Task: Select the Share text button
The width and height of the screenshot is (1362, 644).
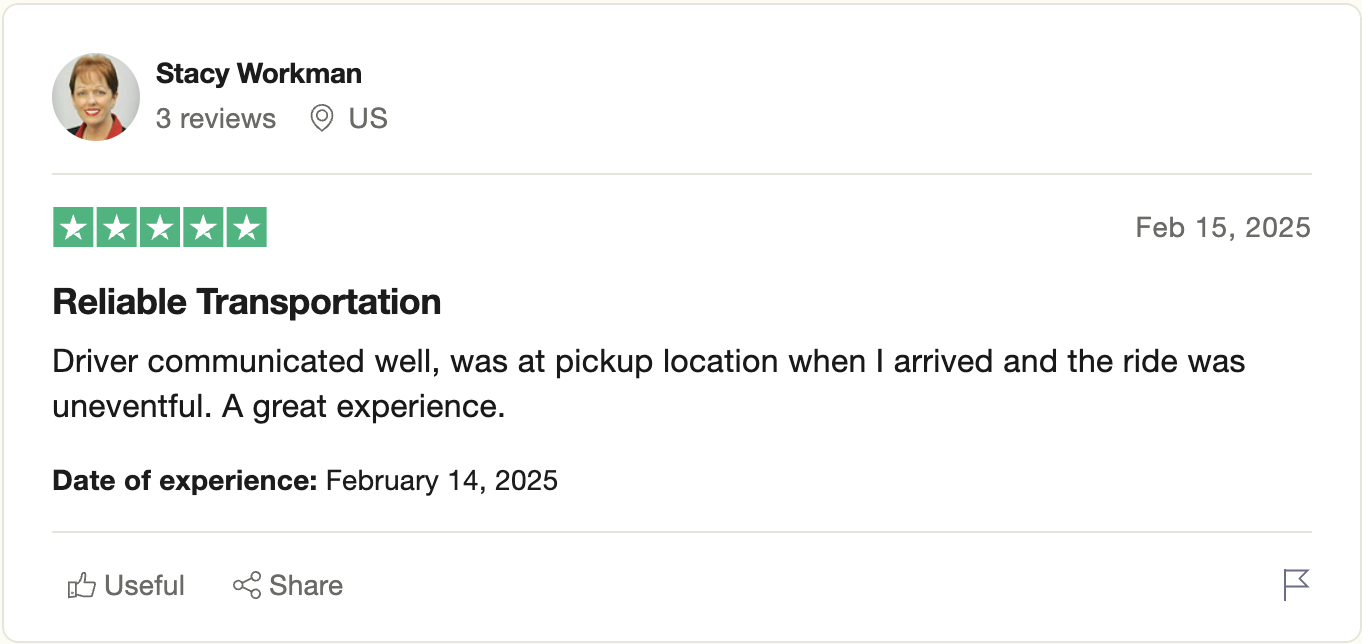Action: [x=306, y=586]
